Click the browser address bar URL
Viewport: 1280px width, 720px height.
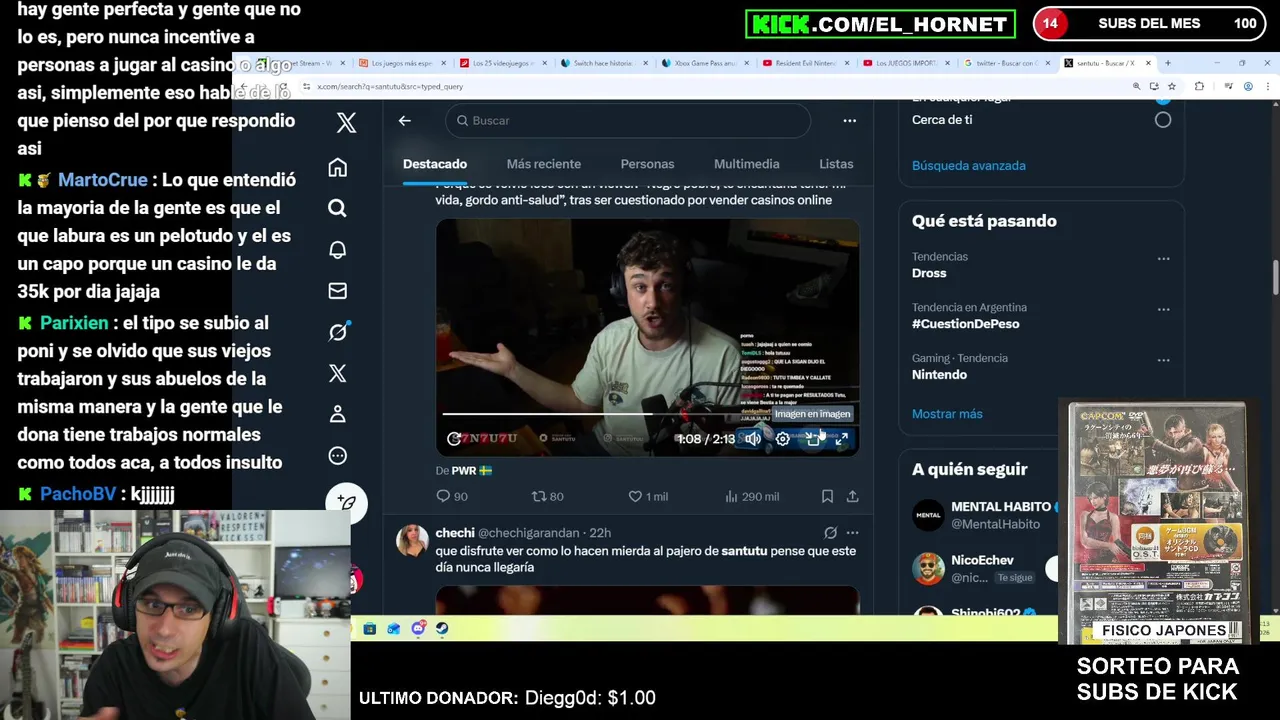pyautogui.click(x=390, y=87)
